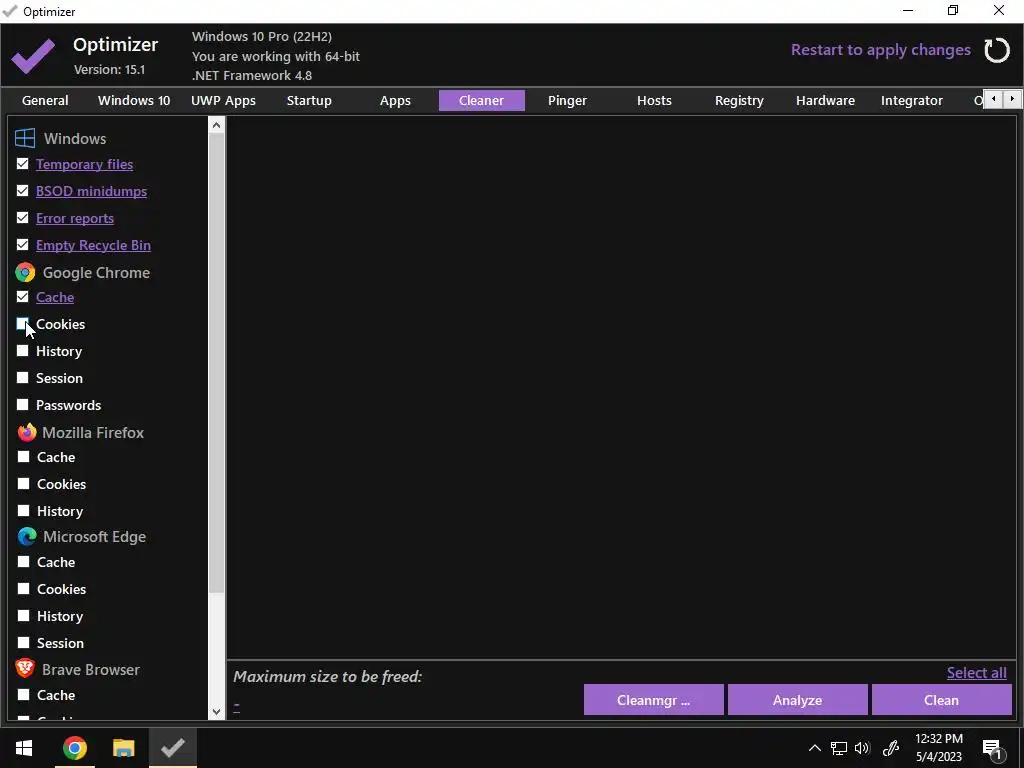Click the pen workspace tray icon
The width and height of the screenshot is (1024, 768).
click(x=891, y=748)
